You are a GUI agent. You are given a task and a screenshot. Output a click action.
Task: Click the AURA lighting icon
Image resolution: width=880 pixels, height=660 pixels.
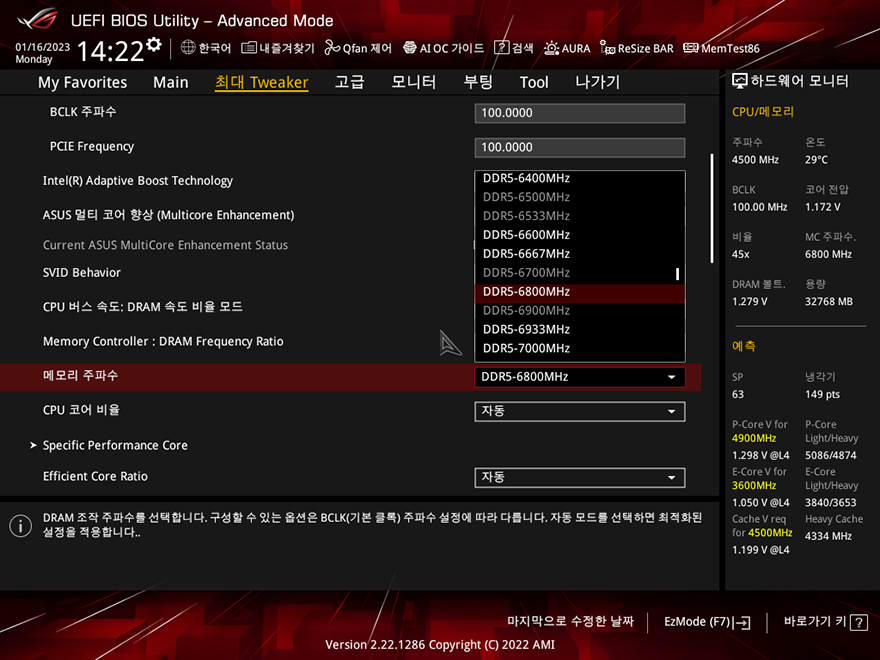(551, 48)
